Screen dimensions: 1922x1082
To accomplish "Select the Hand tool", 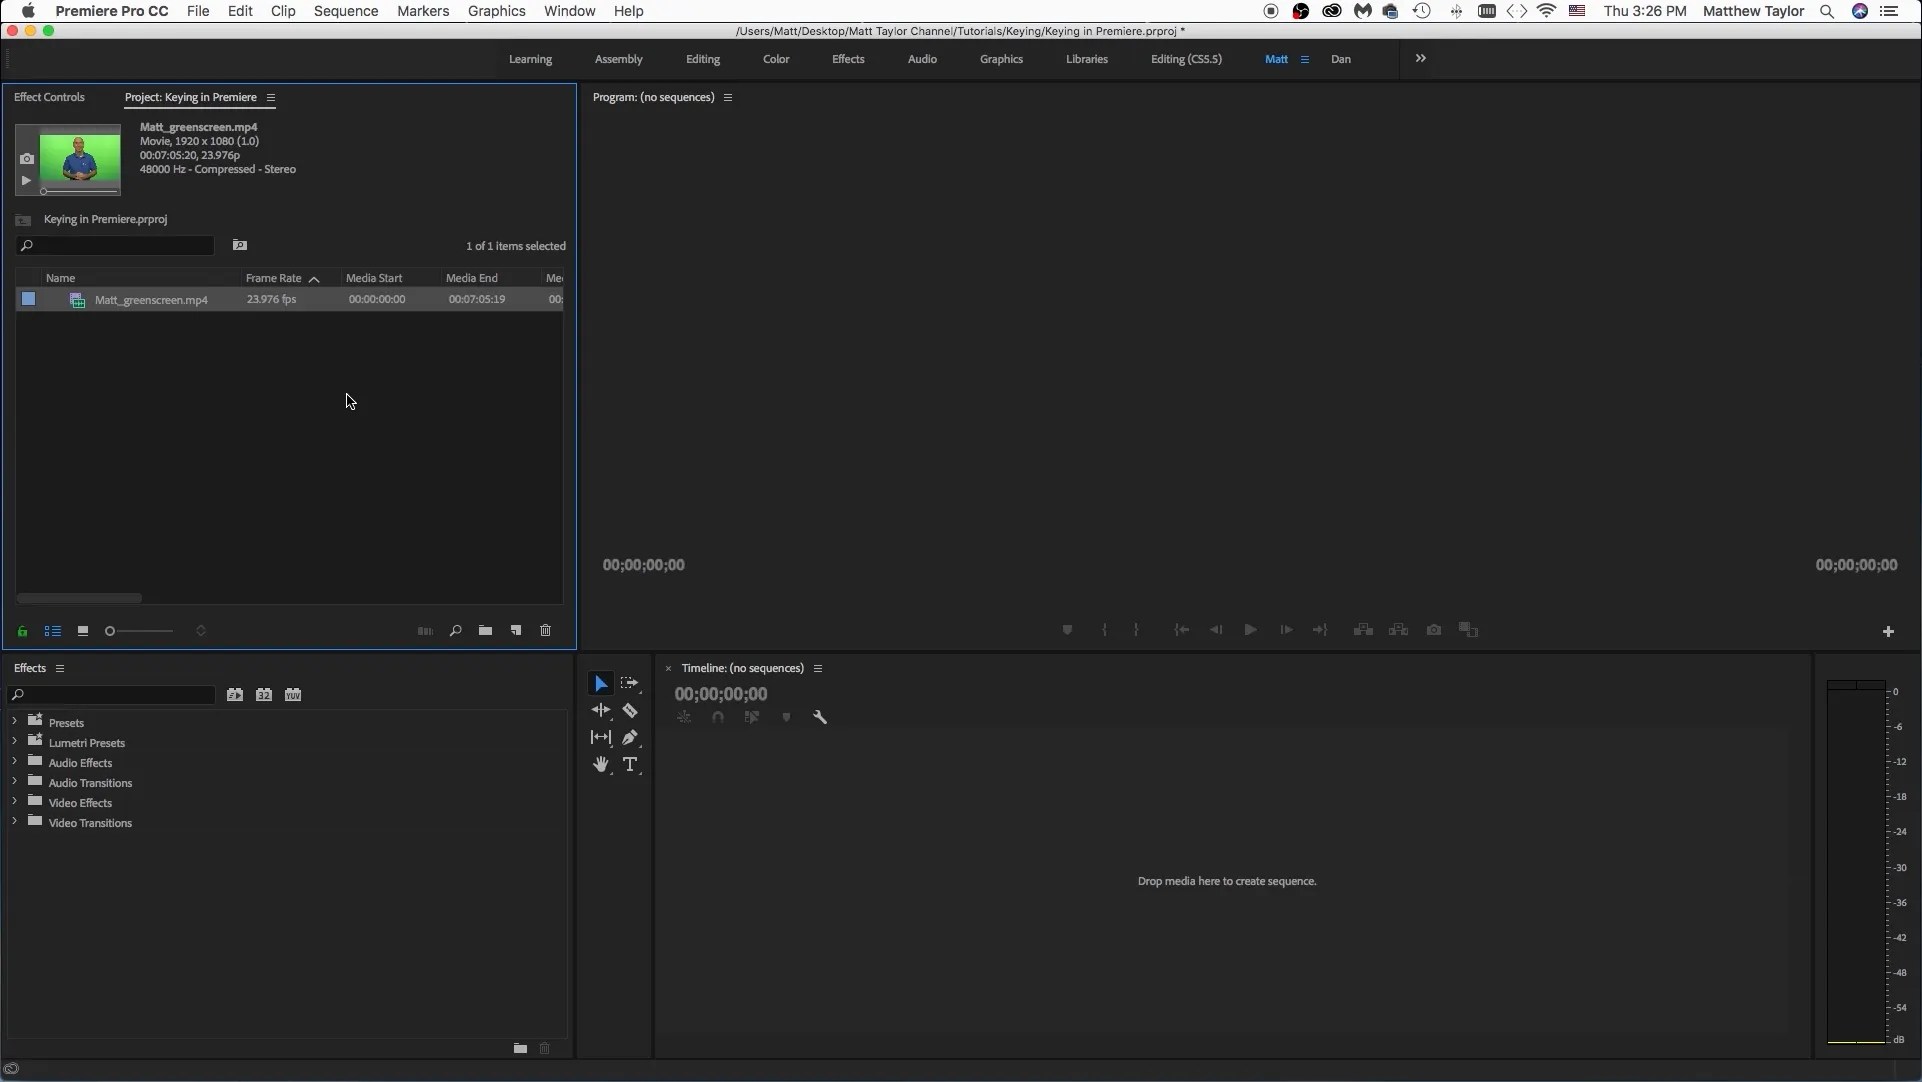I will [600, 764].
